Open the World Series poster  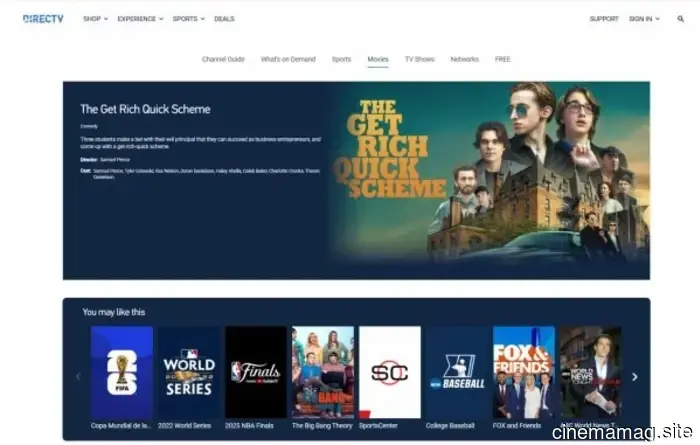(x=189, y=372)
